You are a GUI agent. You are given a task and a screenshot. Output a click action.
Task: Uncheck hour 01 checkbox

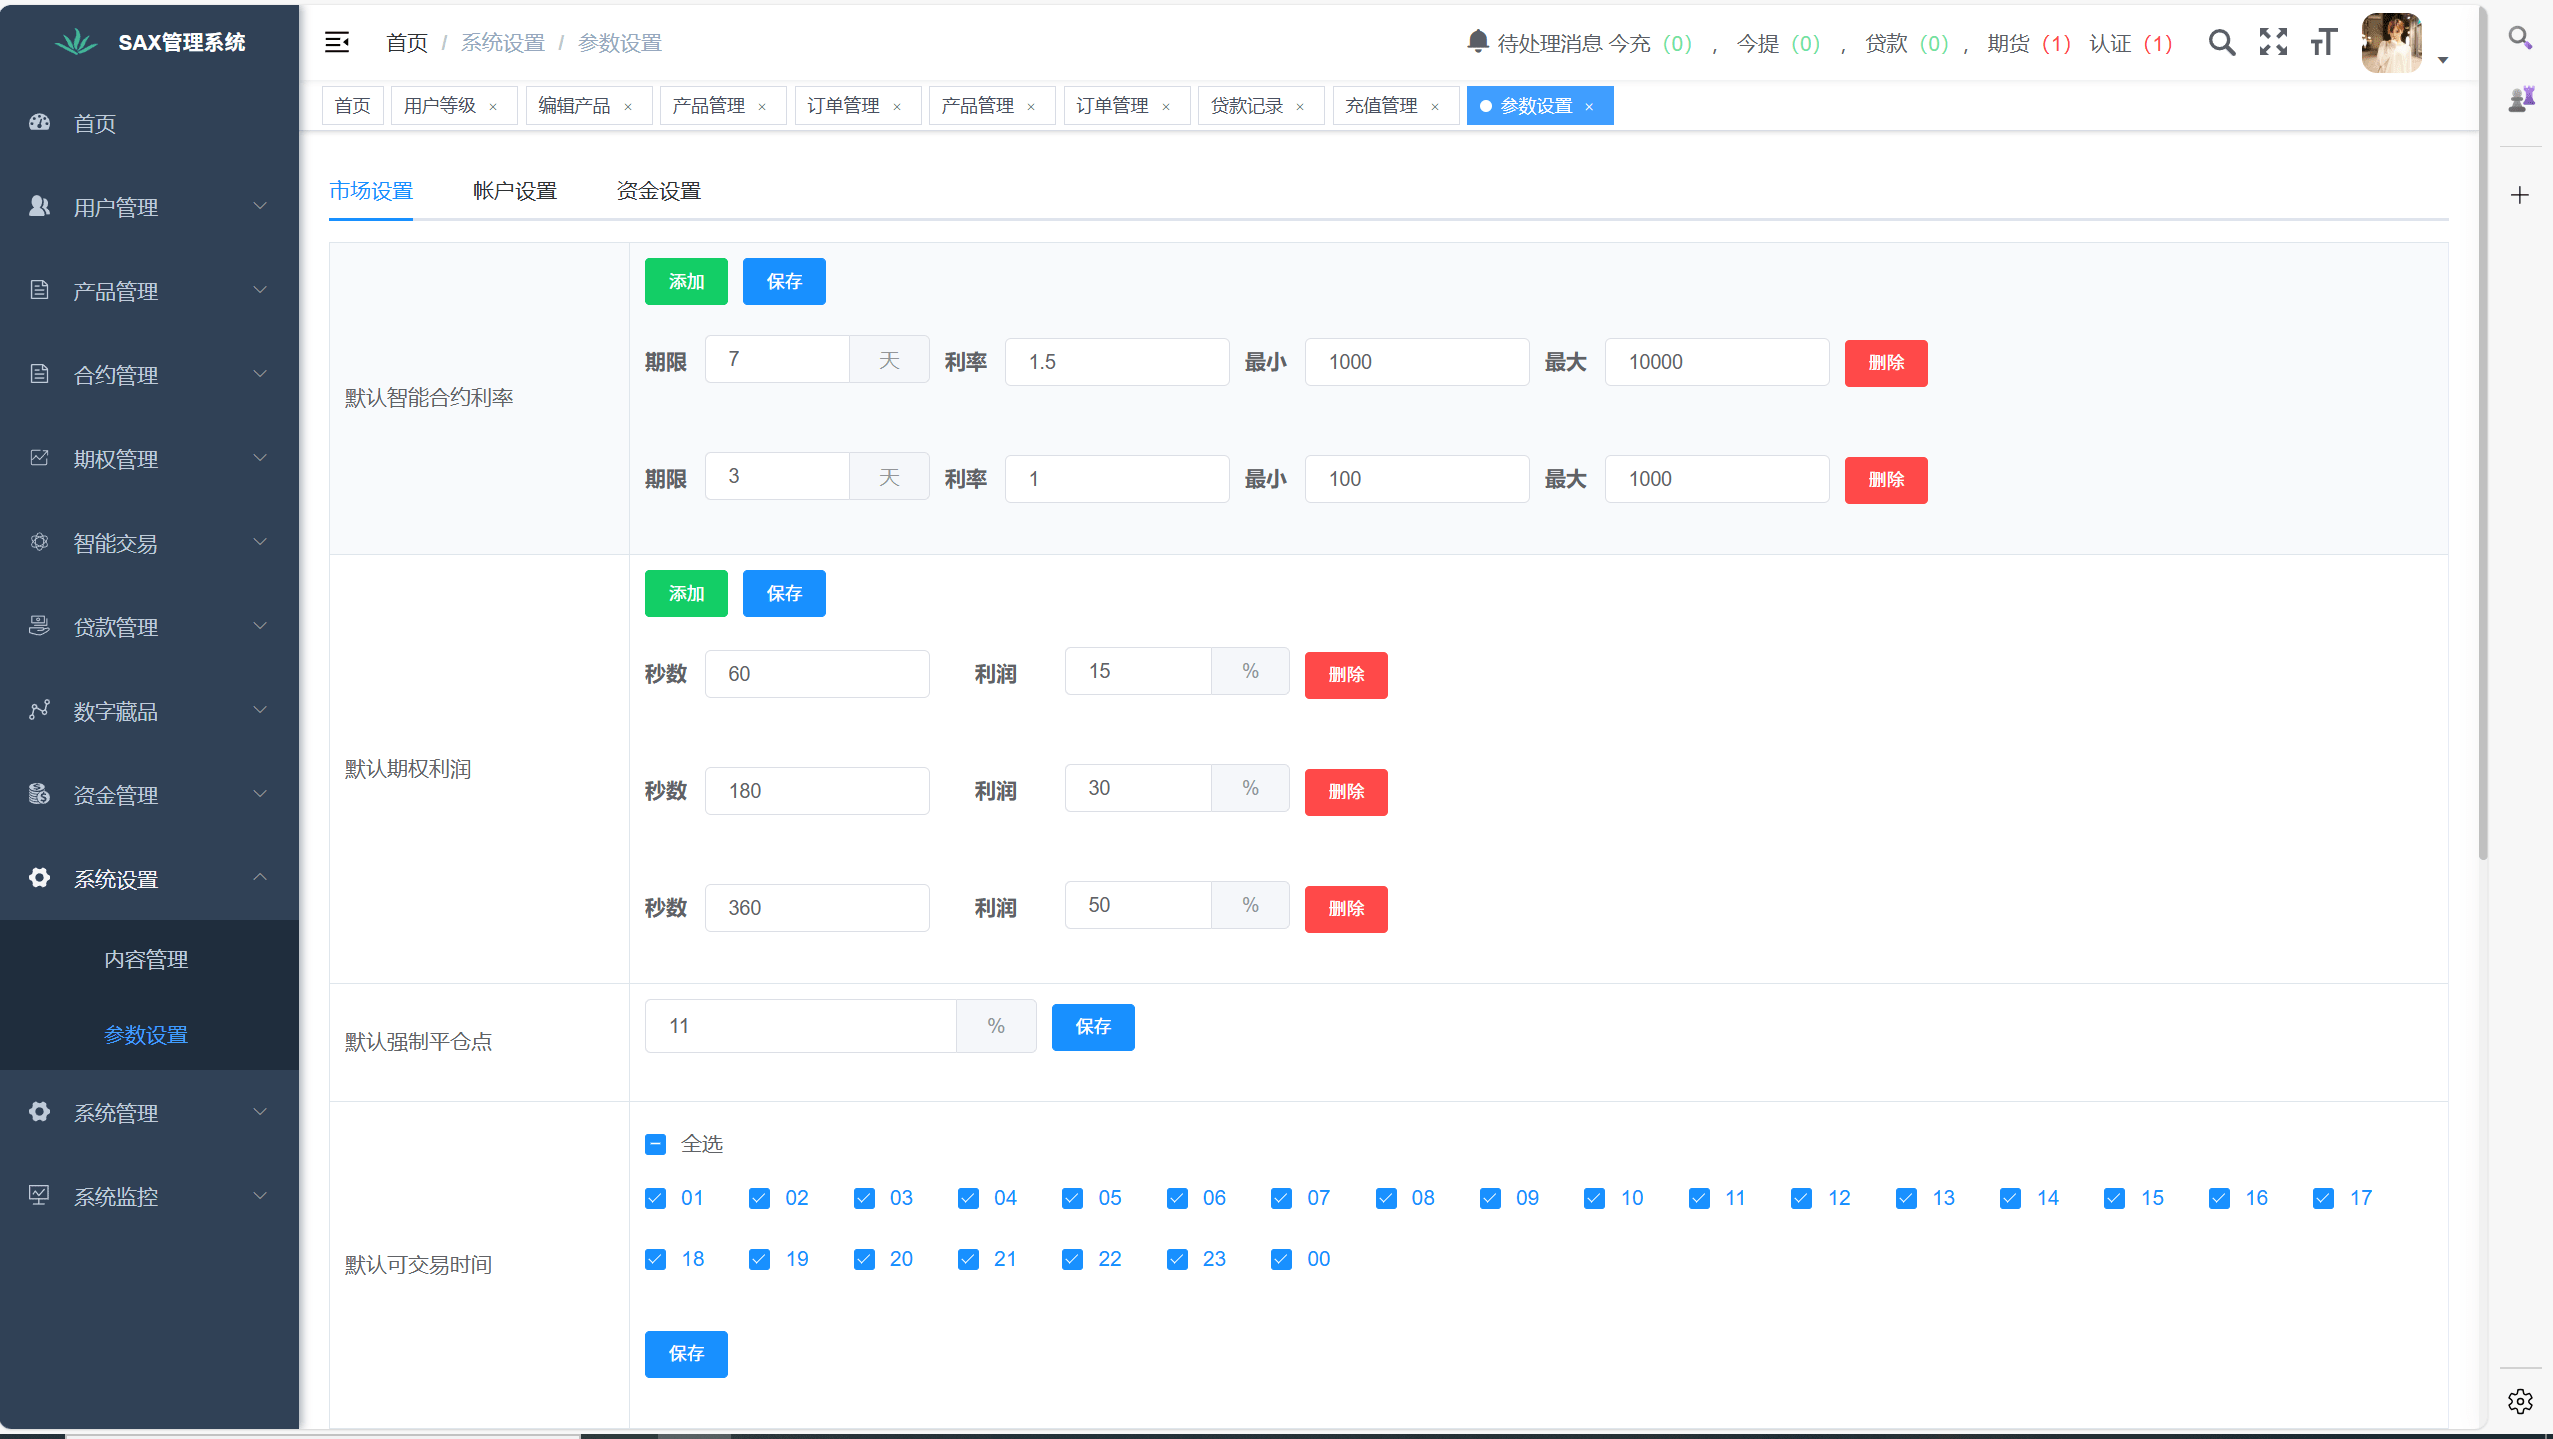(x=656, y=1198)
